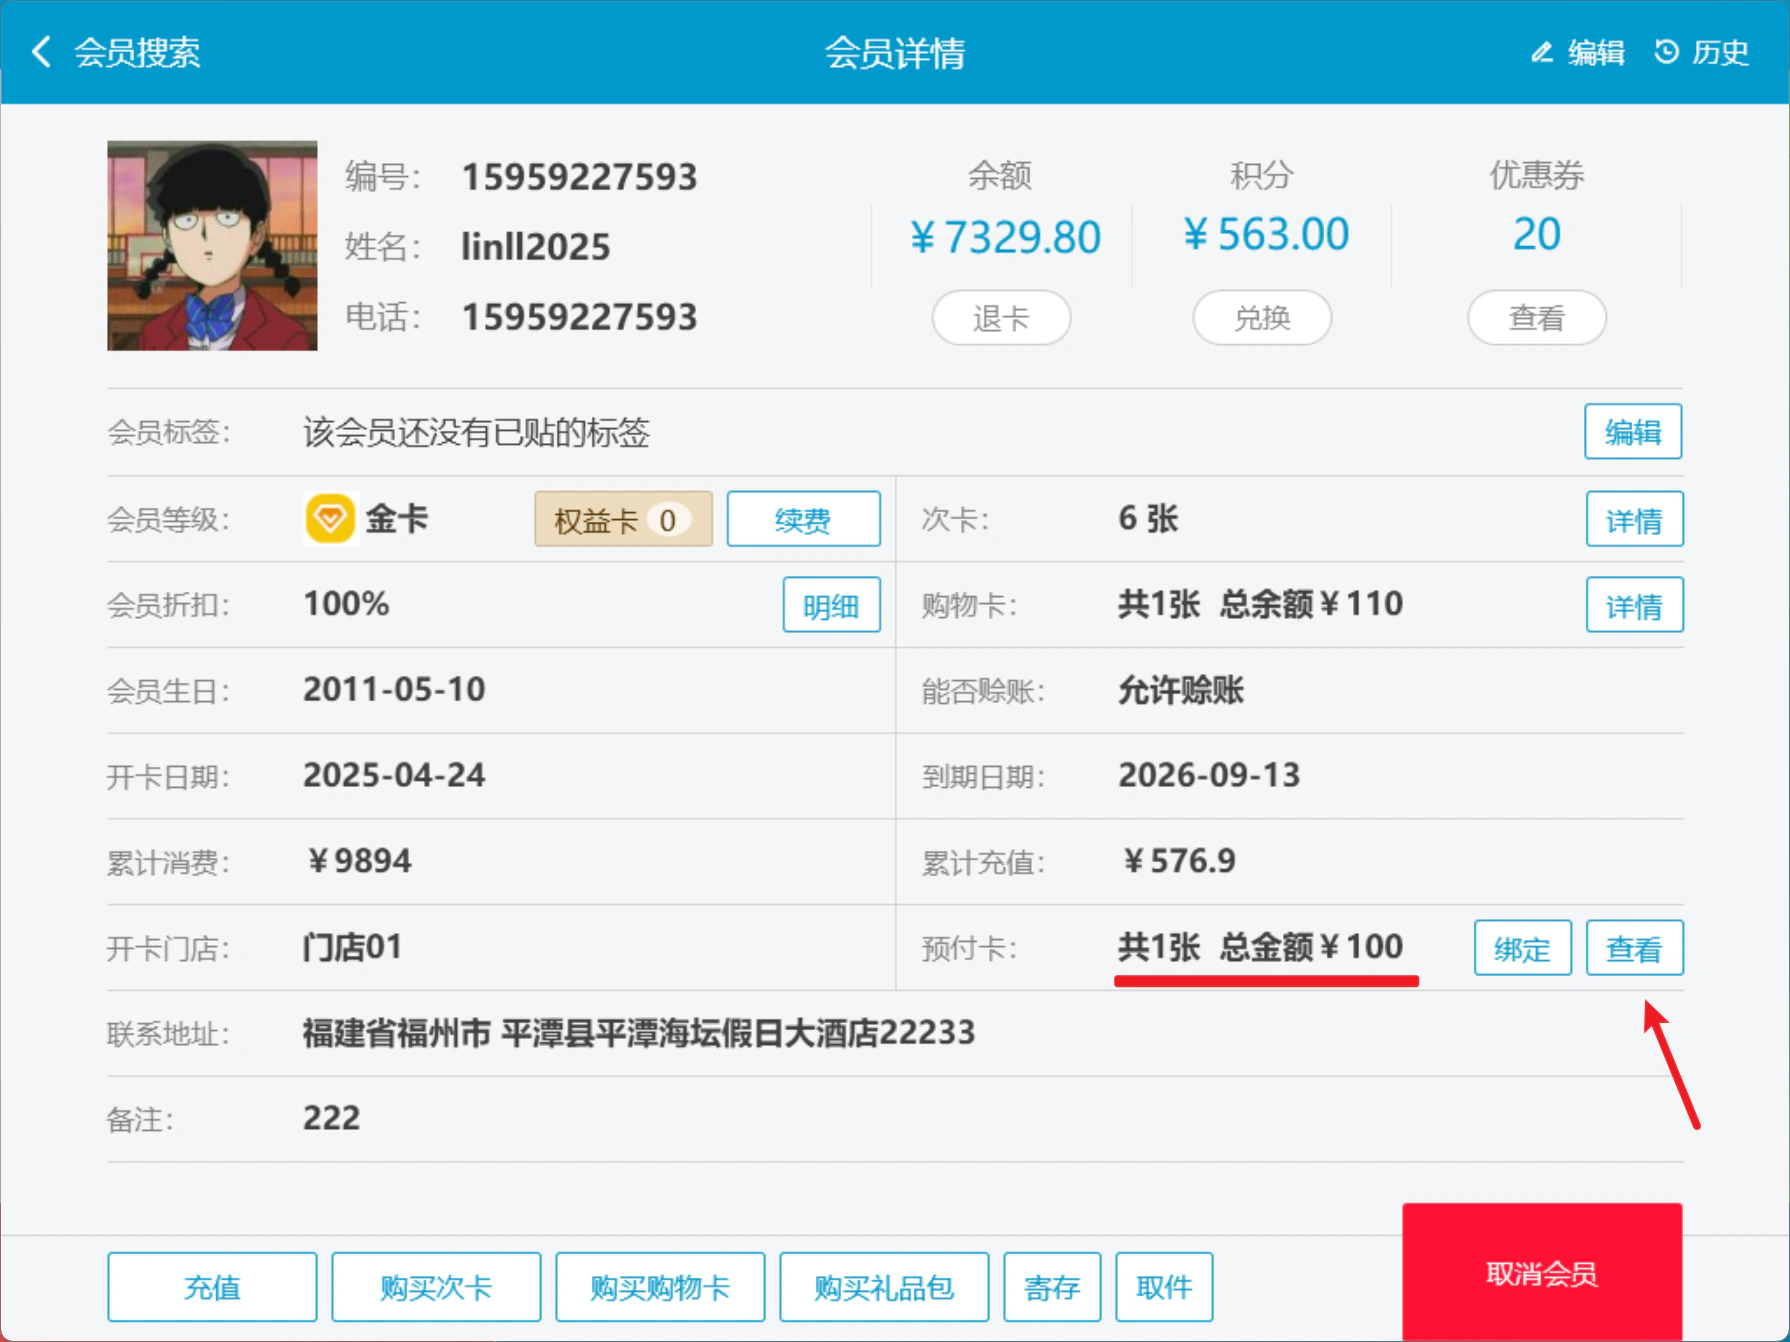Edit member tags with 编辑 button
The height and width of the screenshot is (1342, 1790).
pos(1633,432)
